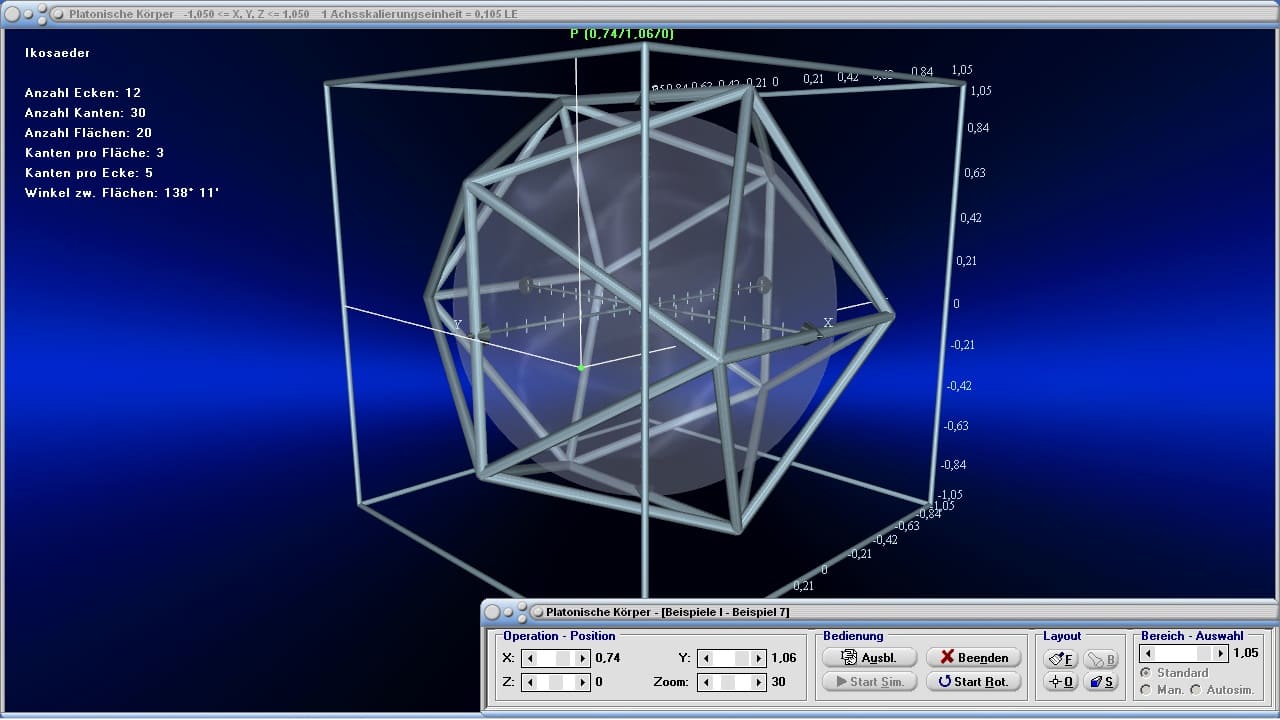
Task: Click the Zoom value 30
Action: [x=778, y=682]
